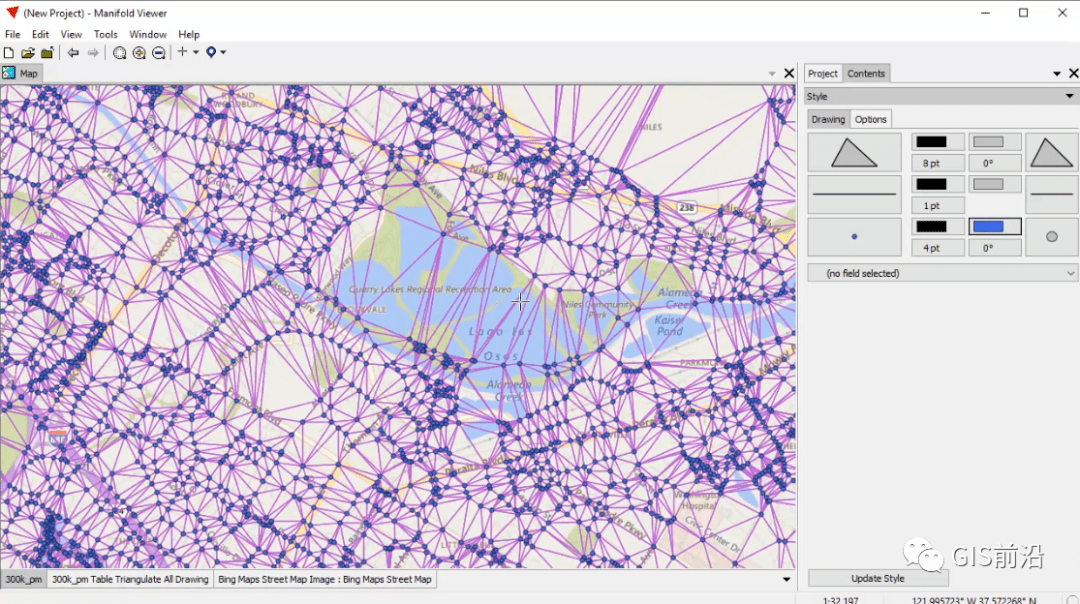1080x604 pixels.
Task: Click the Kaiser Pond map label
Action: point(669,325)
